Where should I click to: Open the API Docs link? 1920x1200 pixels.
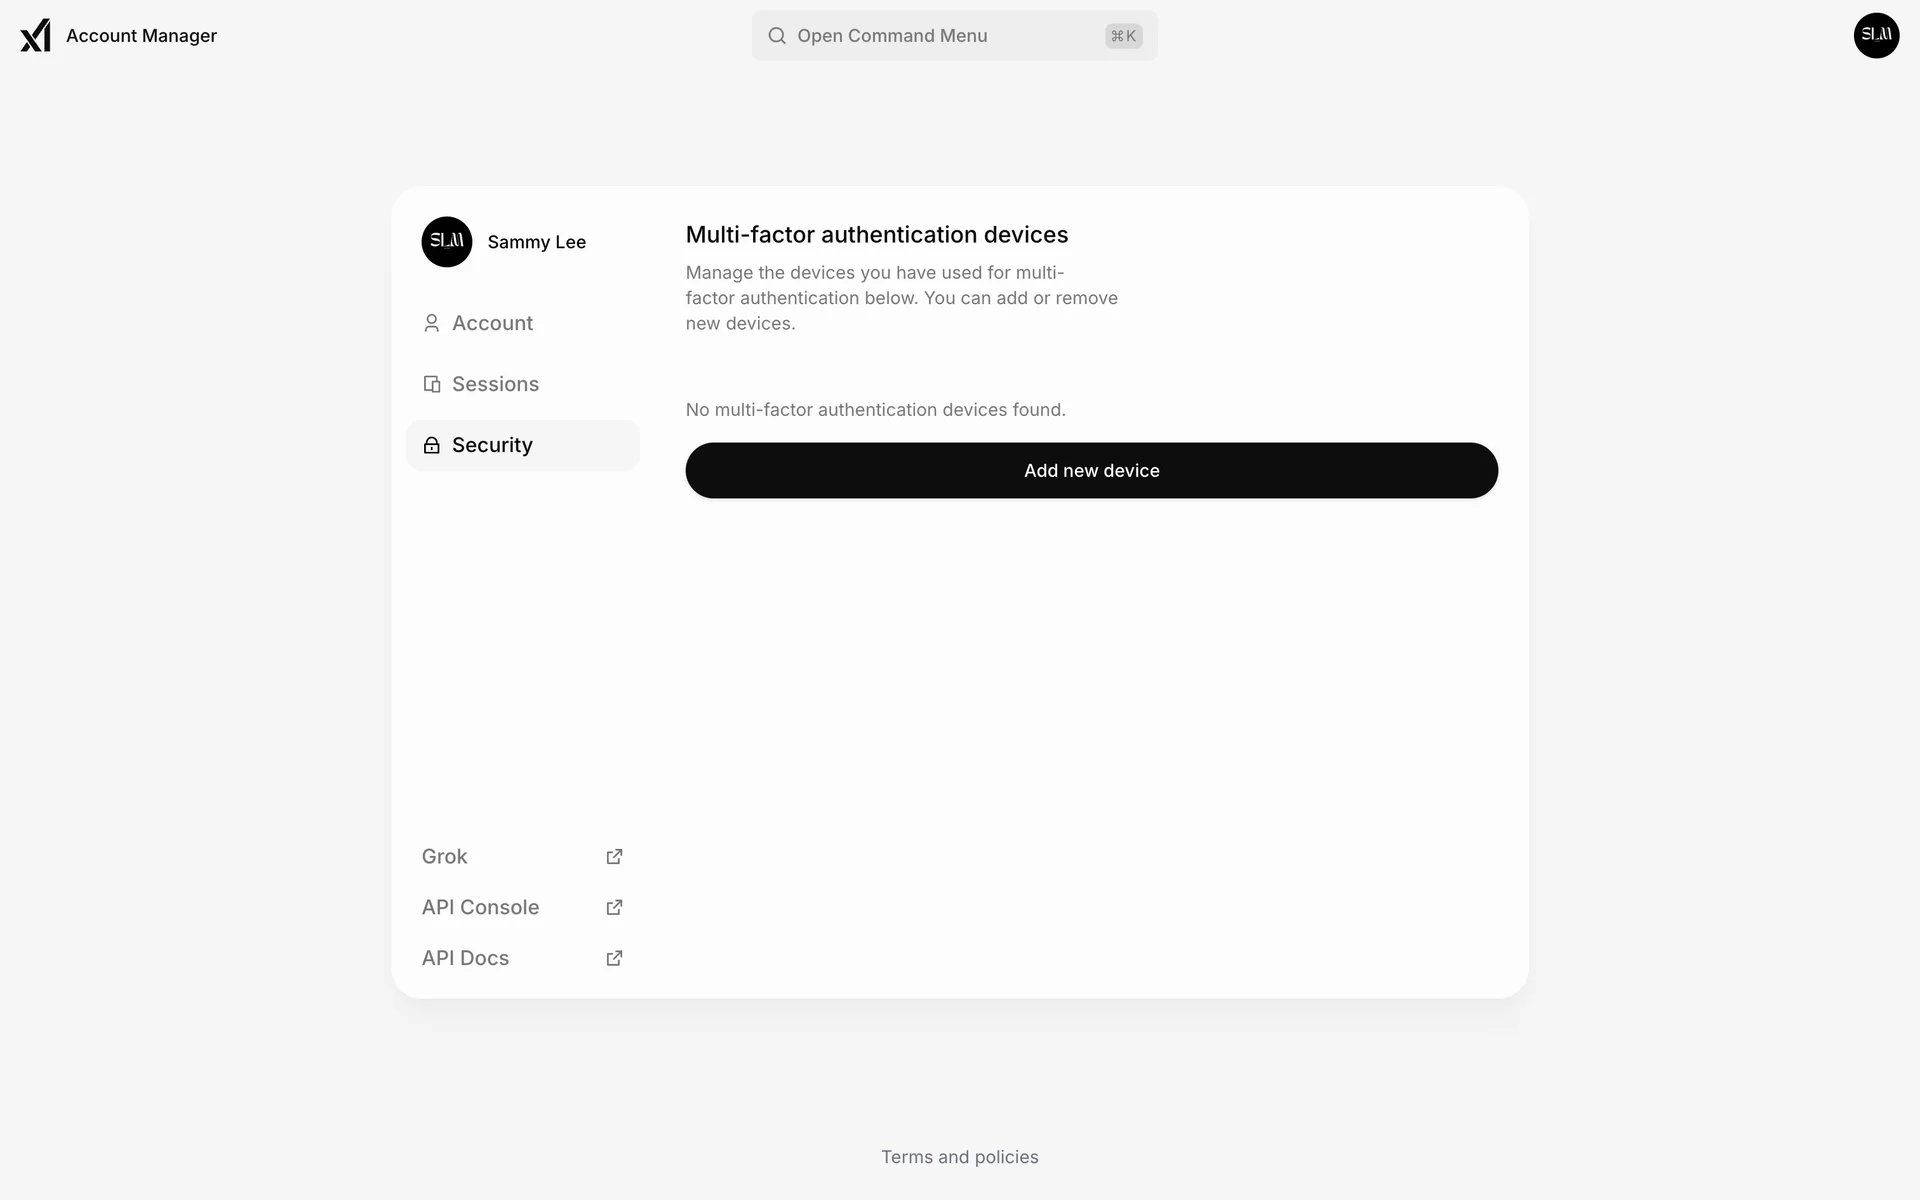coord(465,959)
